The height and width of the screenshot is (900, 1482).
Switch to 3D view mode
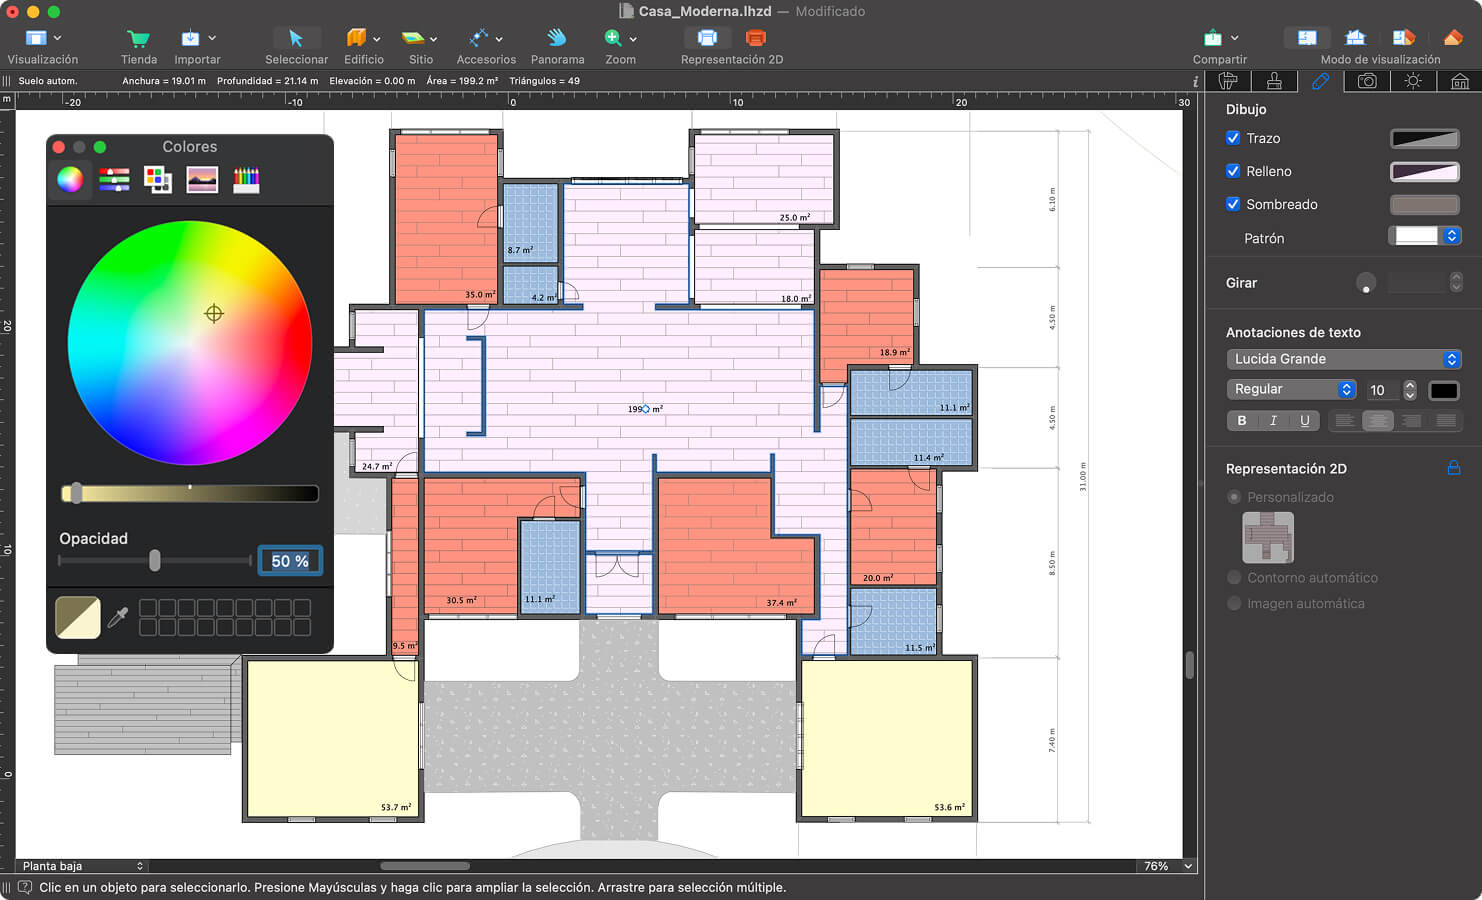[1453, 38]
